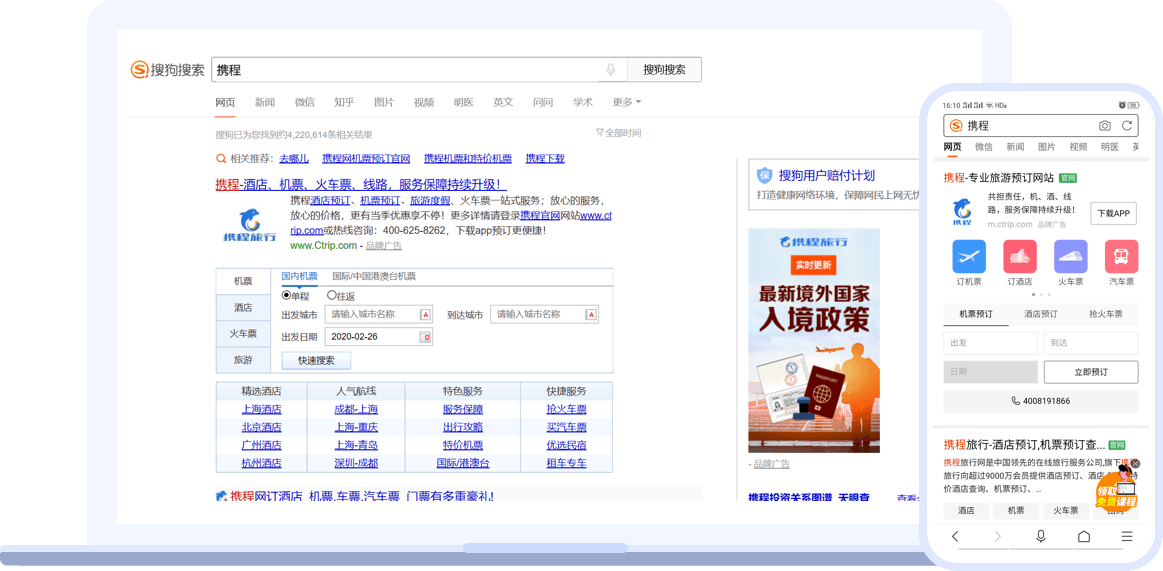Click the desktop search box containing 携程
Screen dimensions: 1163x571
pyautogui.click(x=419, y=70)
